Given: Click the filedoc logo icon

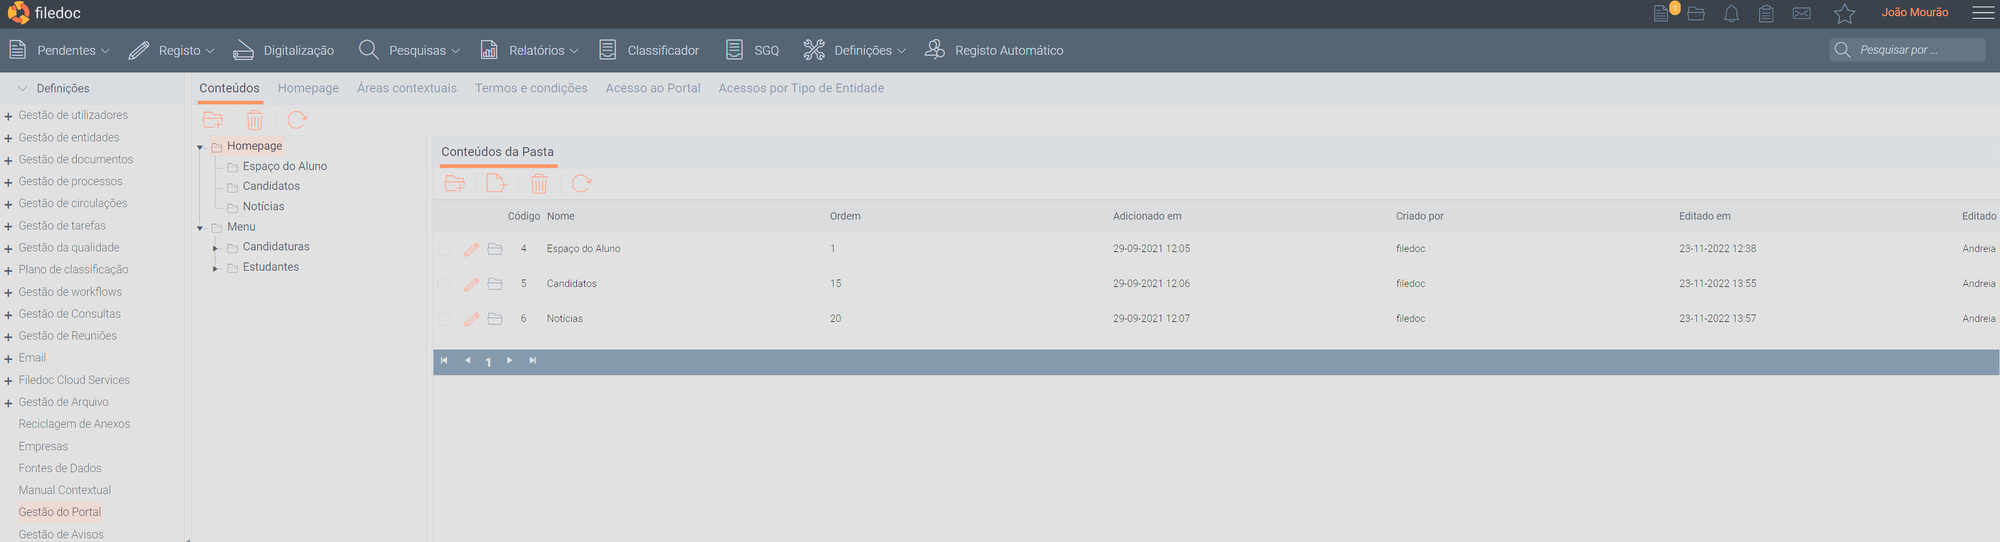Looking at the screenshot, I should point(18,13).
